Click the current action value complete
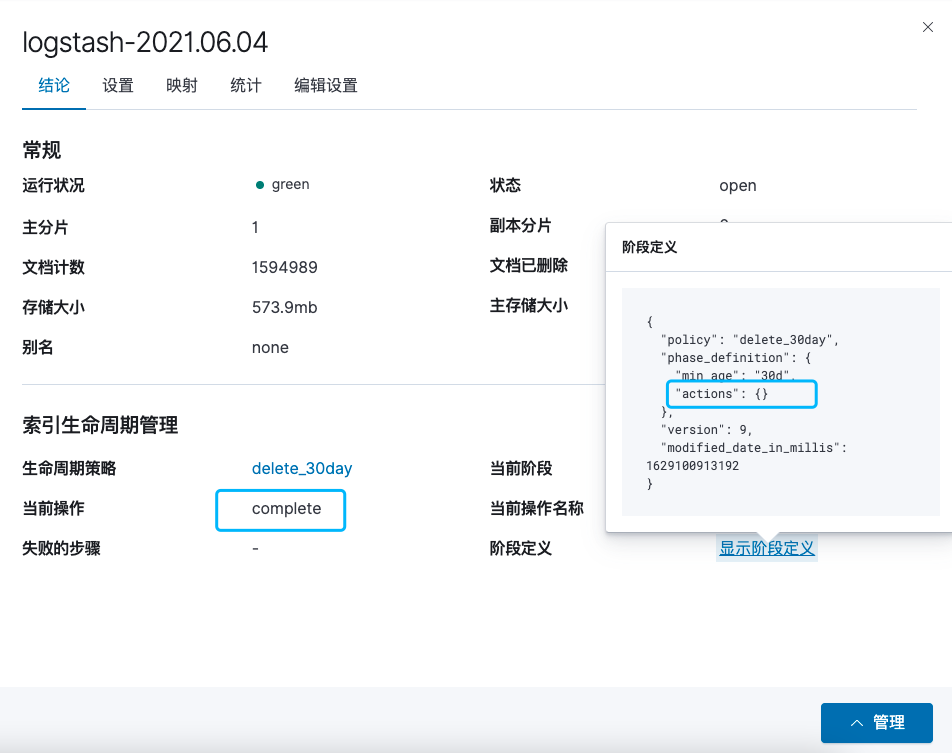952x753 pixels. [287, 509]
